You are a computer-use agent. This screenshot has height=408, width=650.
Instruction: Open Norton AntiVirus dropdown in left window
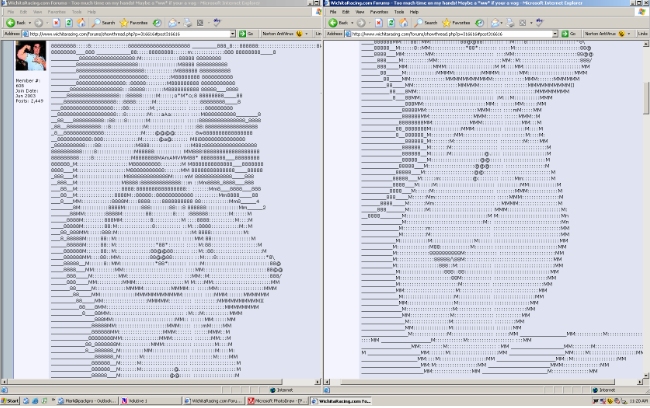(x=307, y=34)
